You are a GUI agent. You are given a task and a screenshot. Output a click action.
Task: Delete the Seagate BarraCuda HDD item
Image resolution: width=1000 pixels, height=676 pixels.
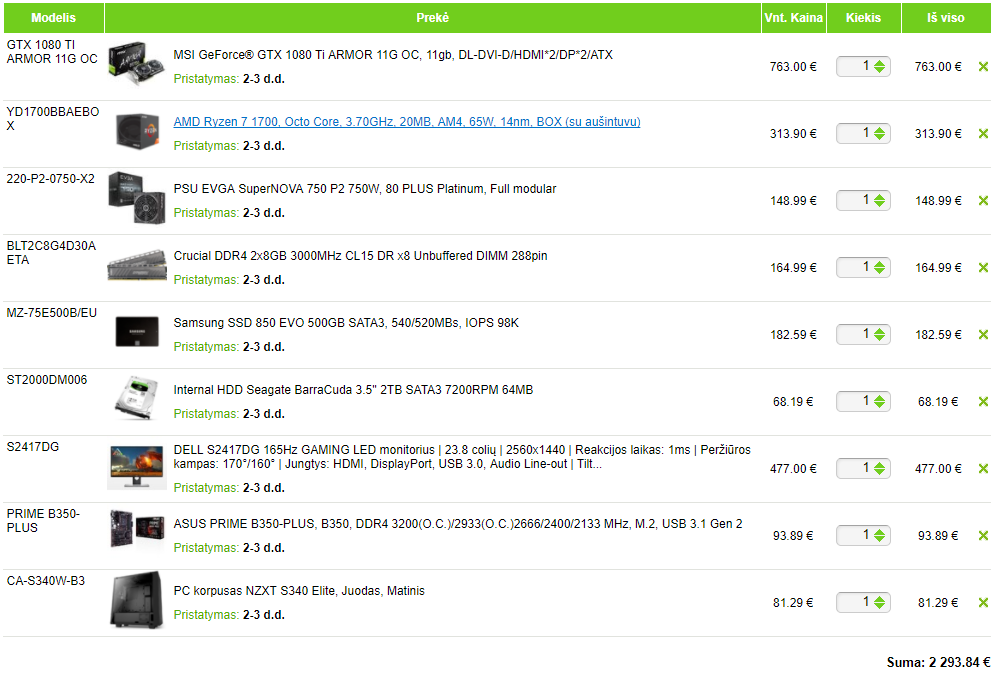(983, 401)
